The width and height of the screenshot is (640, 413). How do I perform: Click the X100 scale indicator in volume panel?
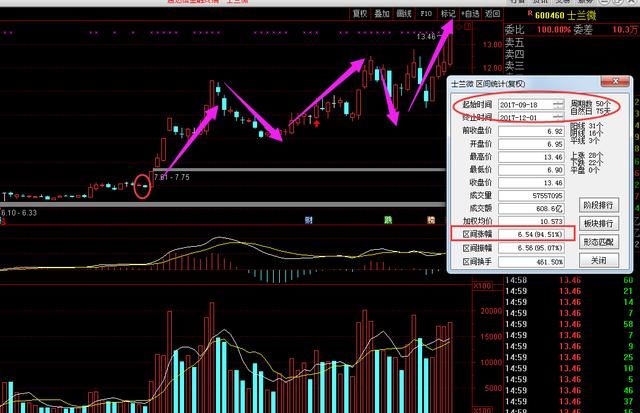486,285
